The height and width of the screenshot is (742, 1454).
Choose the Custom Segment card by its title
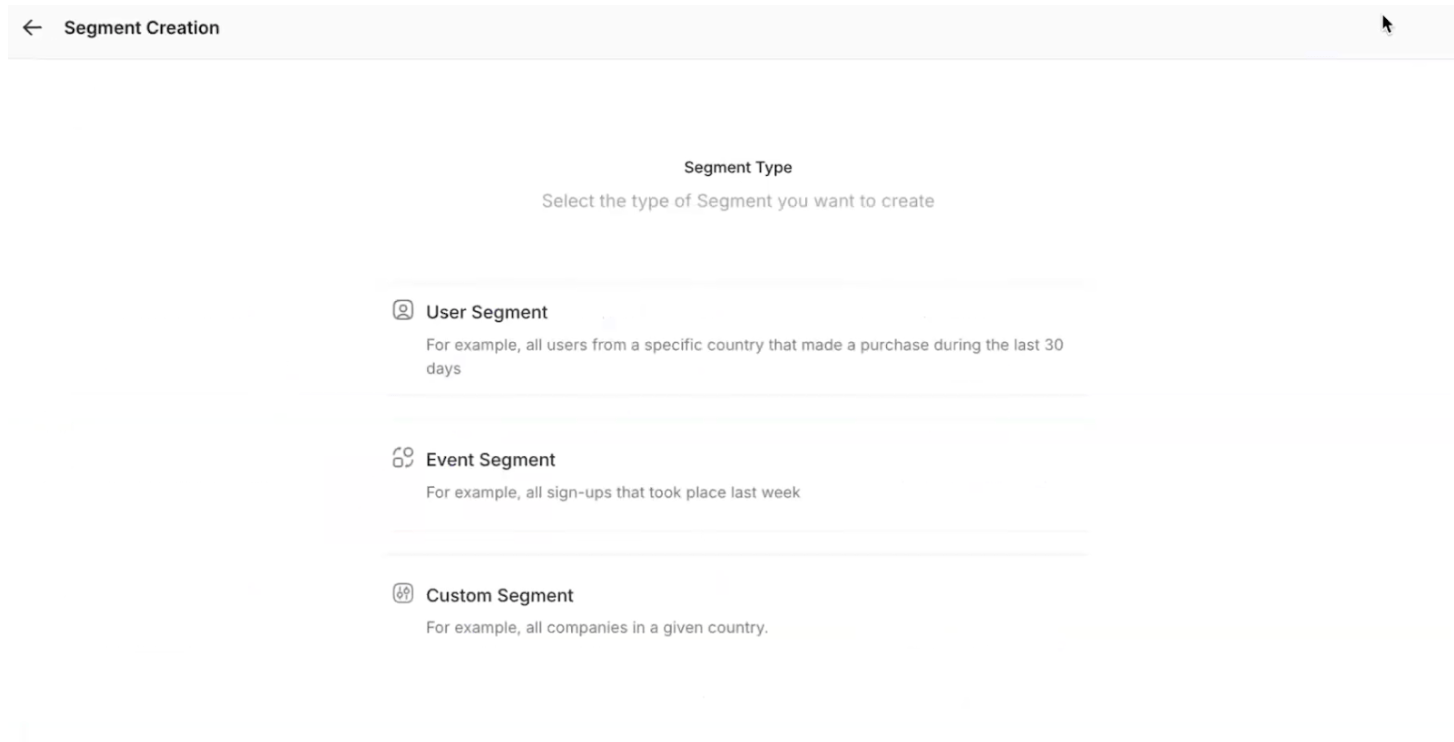coord(500,595)
